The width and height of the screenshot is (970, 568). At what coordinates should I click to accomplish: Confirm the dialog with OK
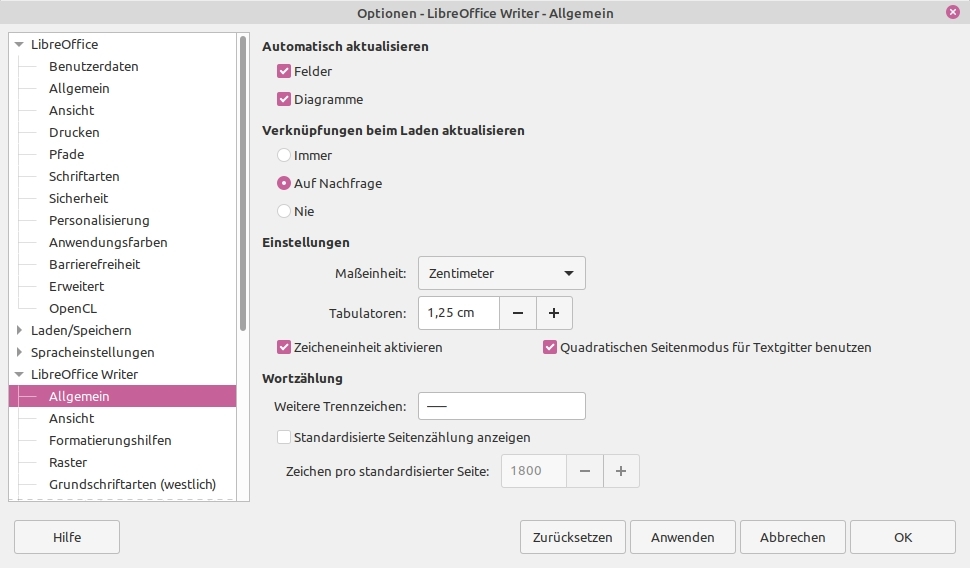(903, 537)
